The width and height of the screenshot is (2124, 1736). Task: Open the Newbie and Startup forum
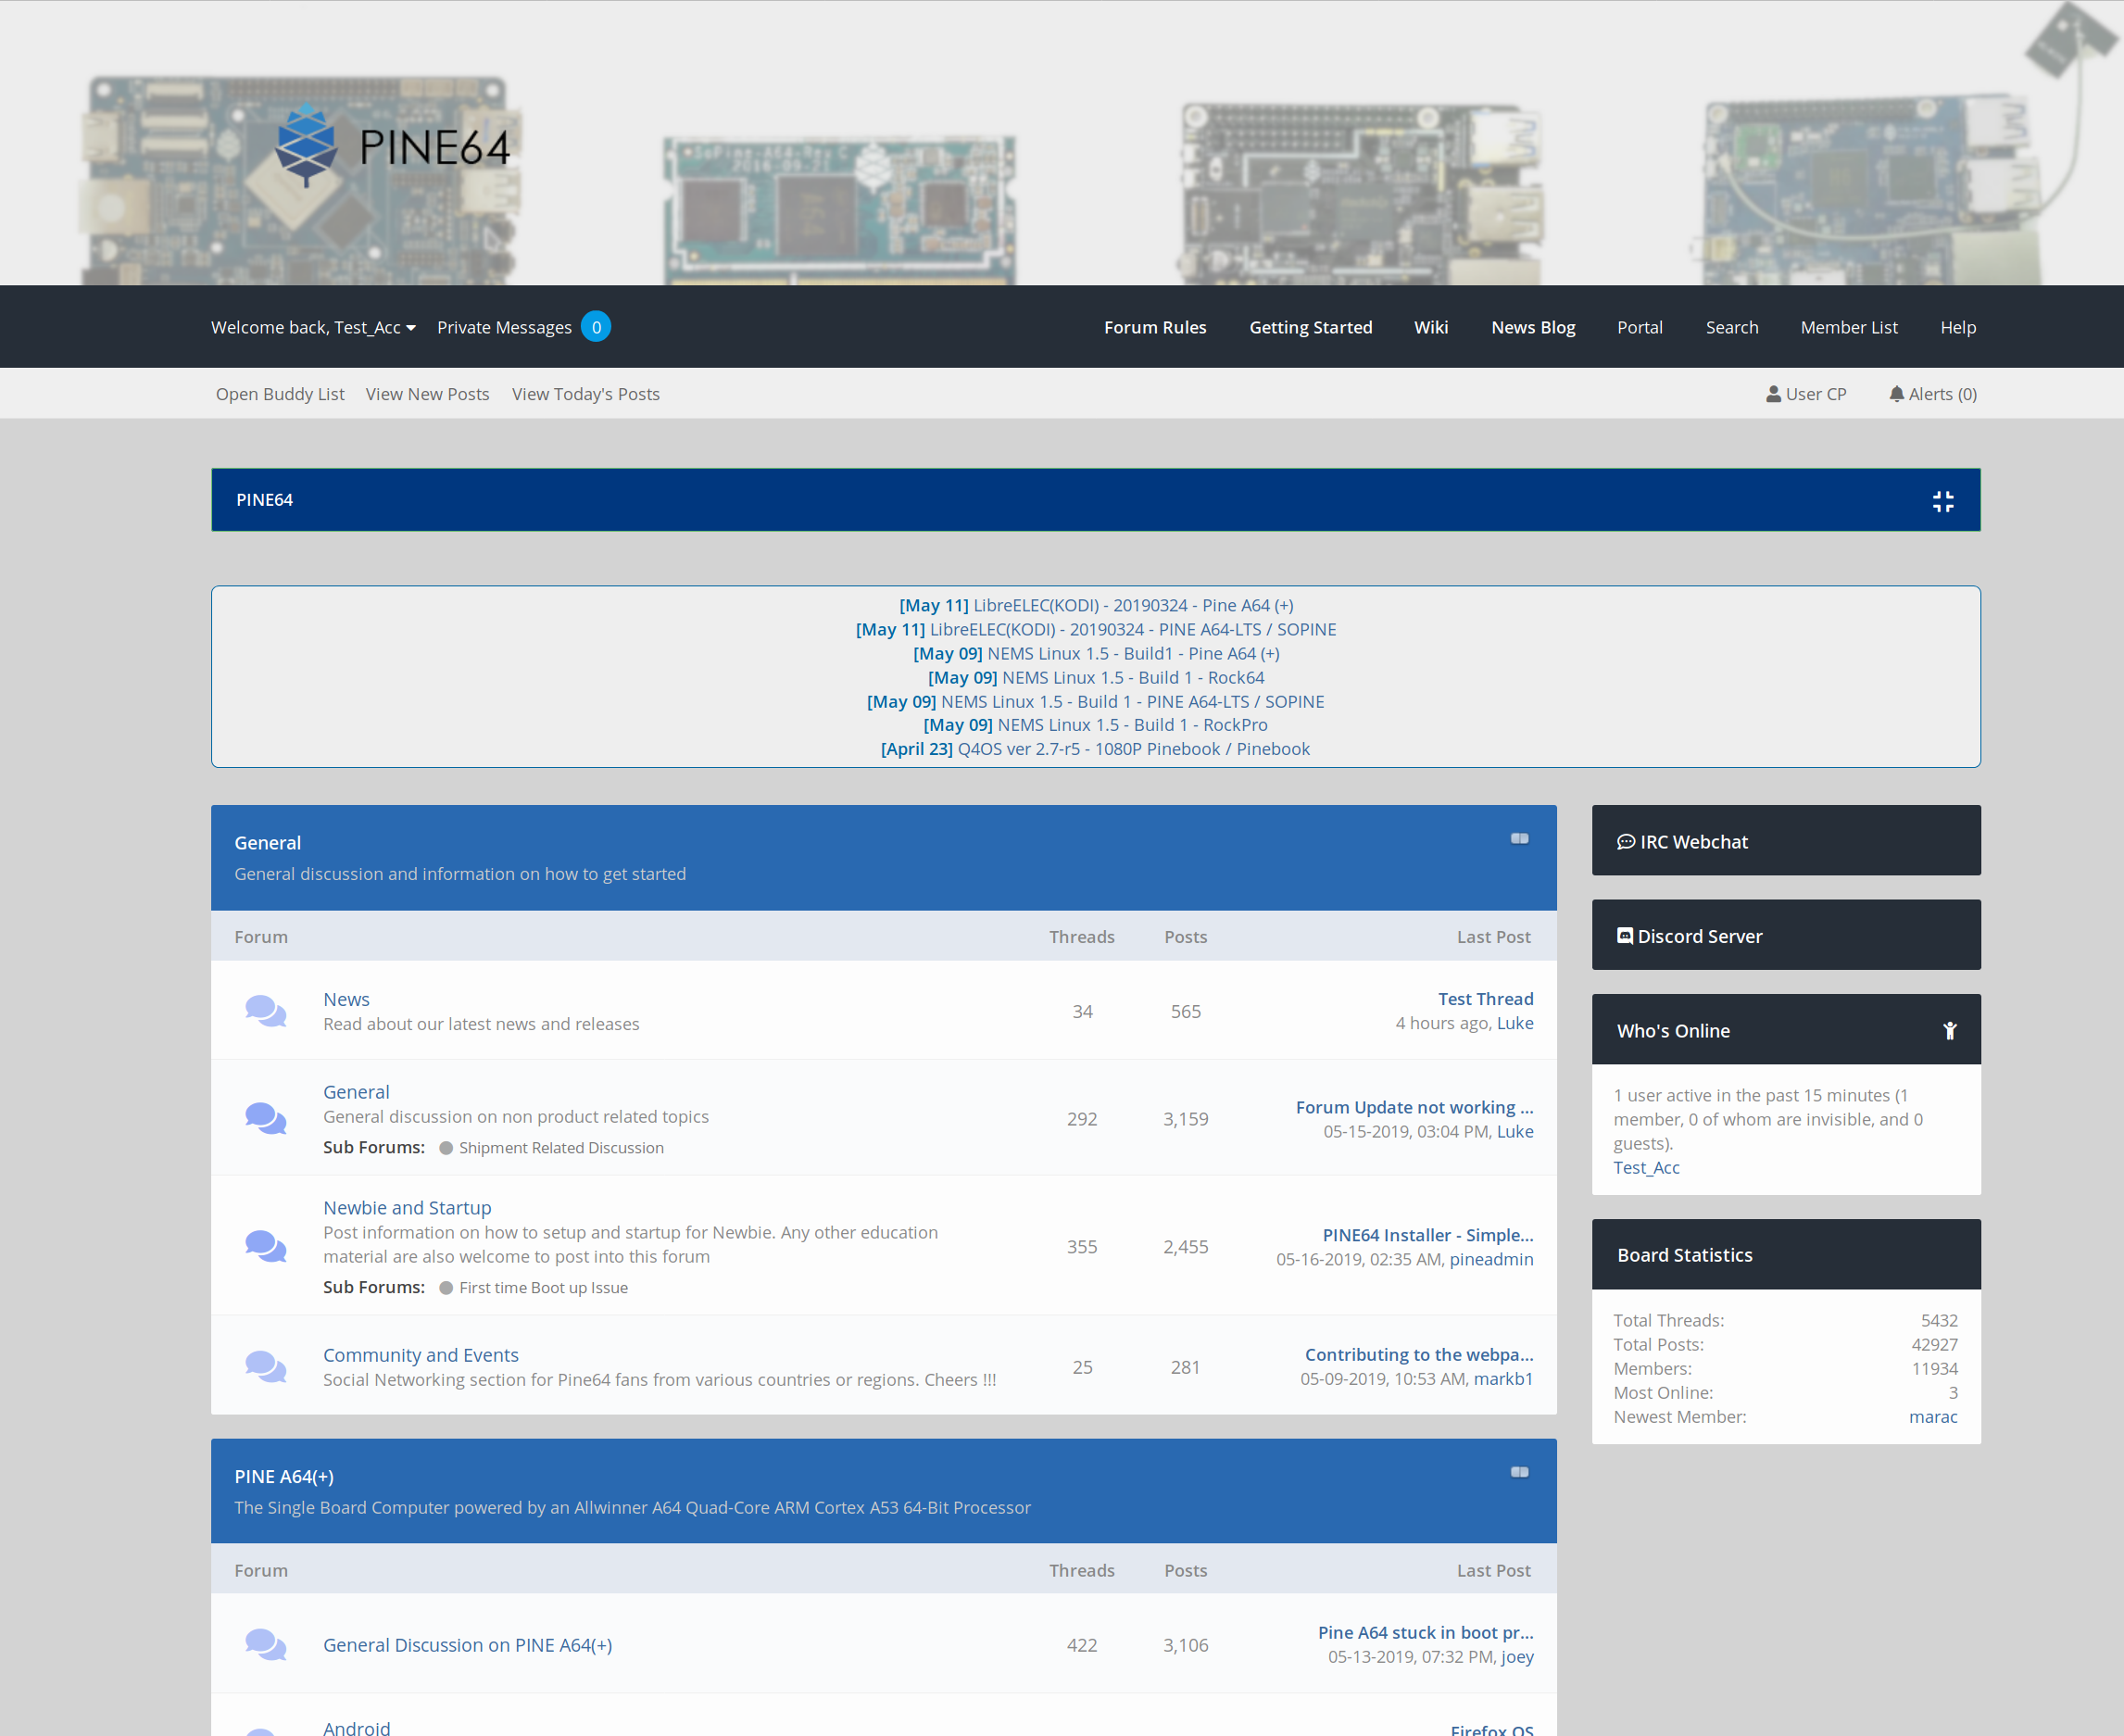point(406,1207)
